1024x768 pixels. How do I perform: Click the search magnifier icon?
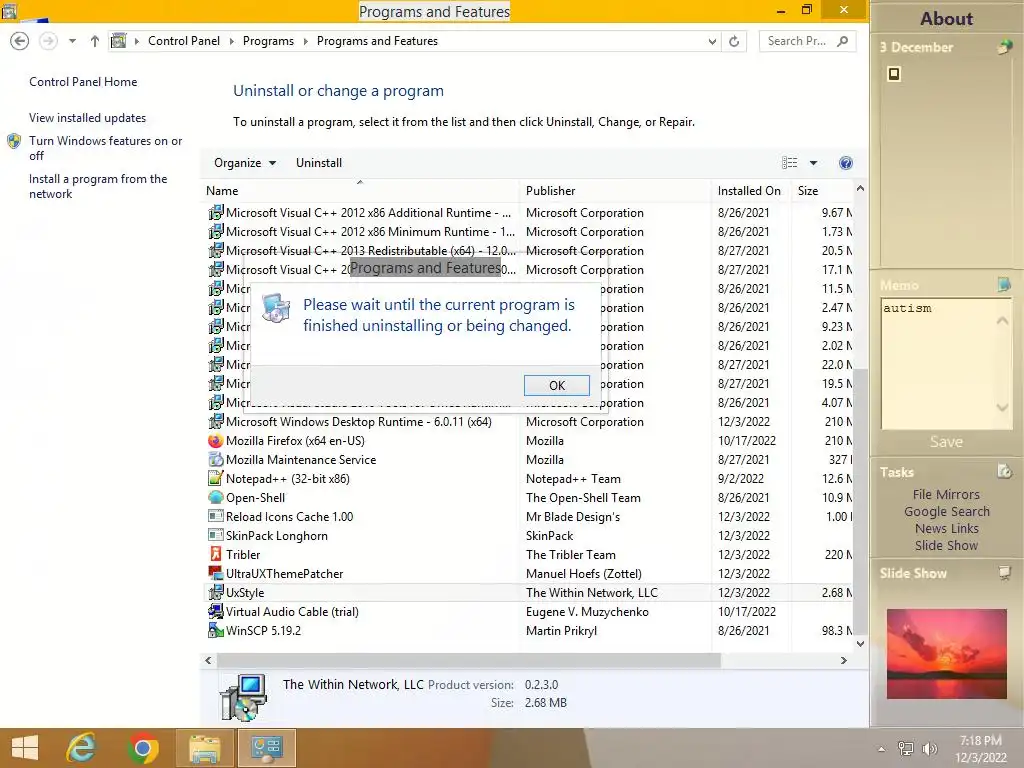coord(843,41)
